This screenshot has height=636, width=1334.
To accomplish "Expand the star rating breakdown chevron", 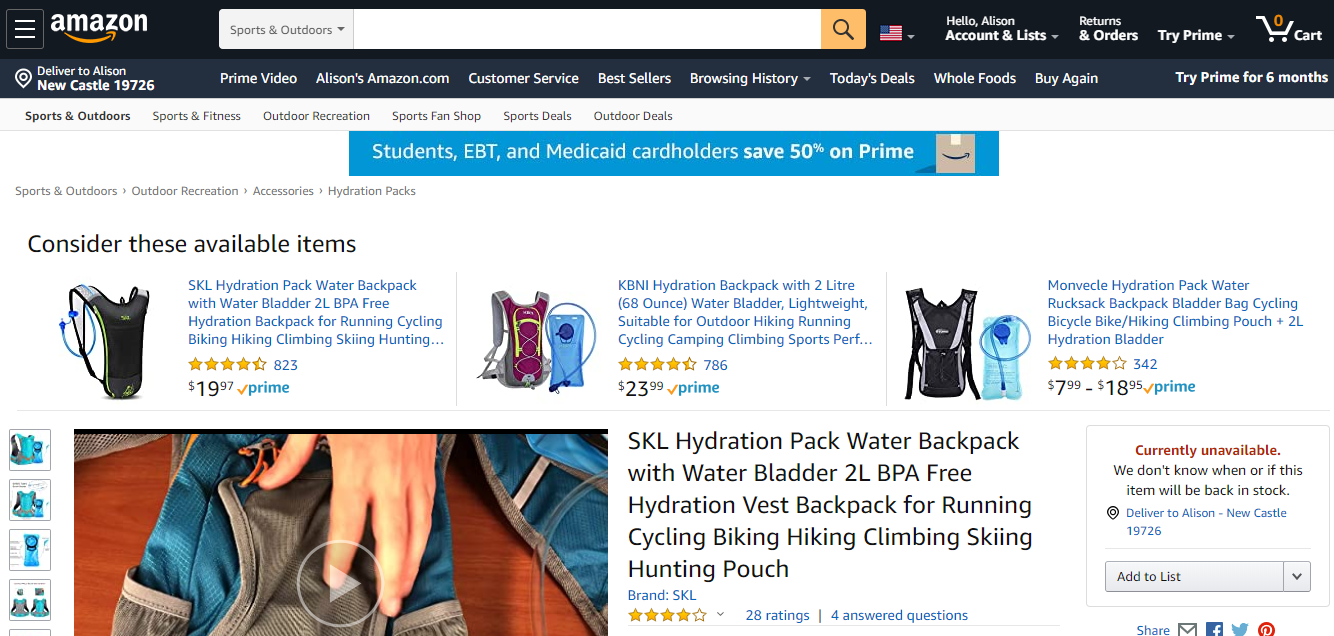I will (720, 615).
